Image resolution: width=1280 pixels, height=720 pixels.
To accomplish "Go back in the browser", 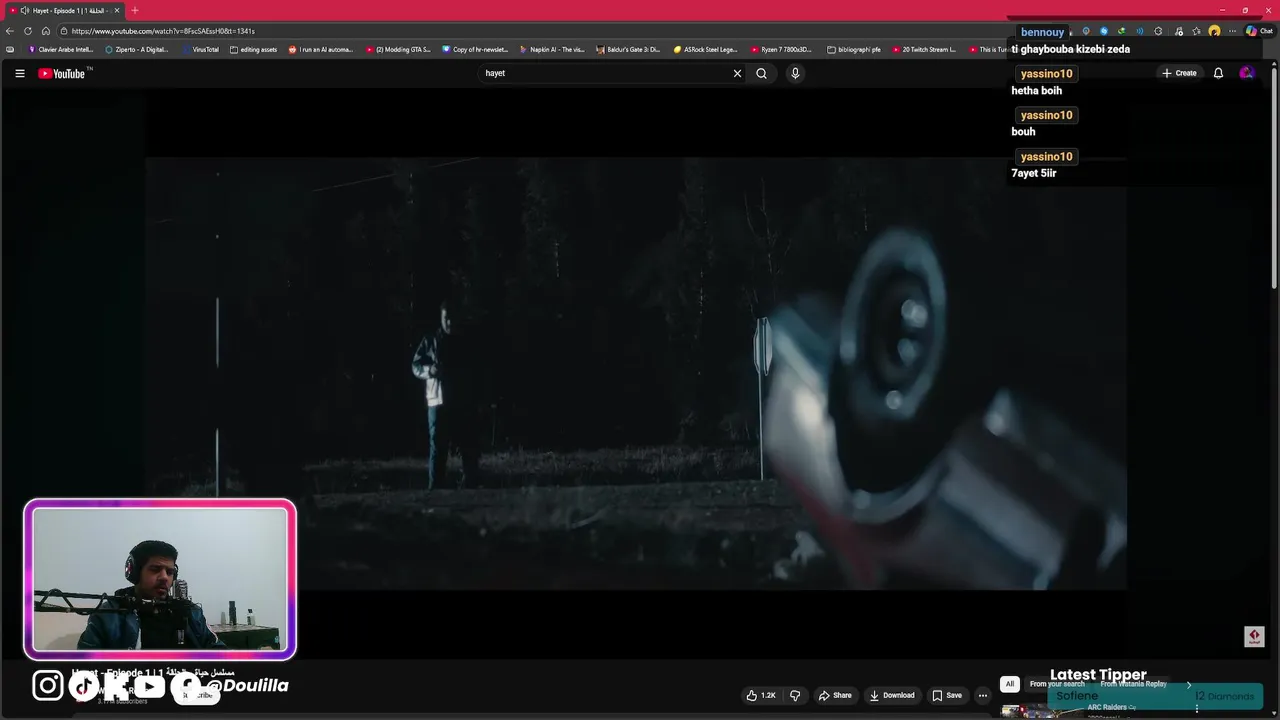I will [x=10, y=31].
